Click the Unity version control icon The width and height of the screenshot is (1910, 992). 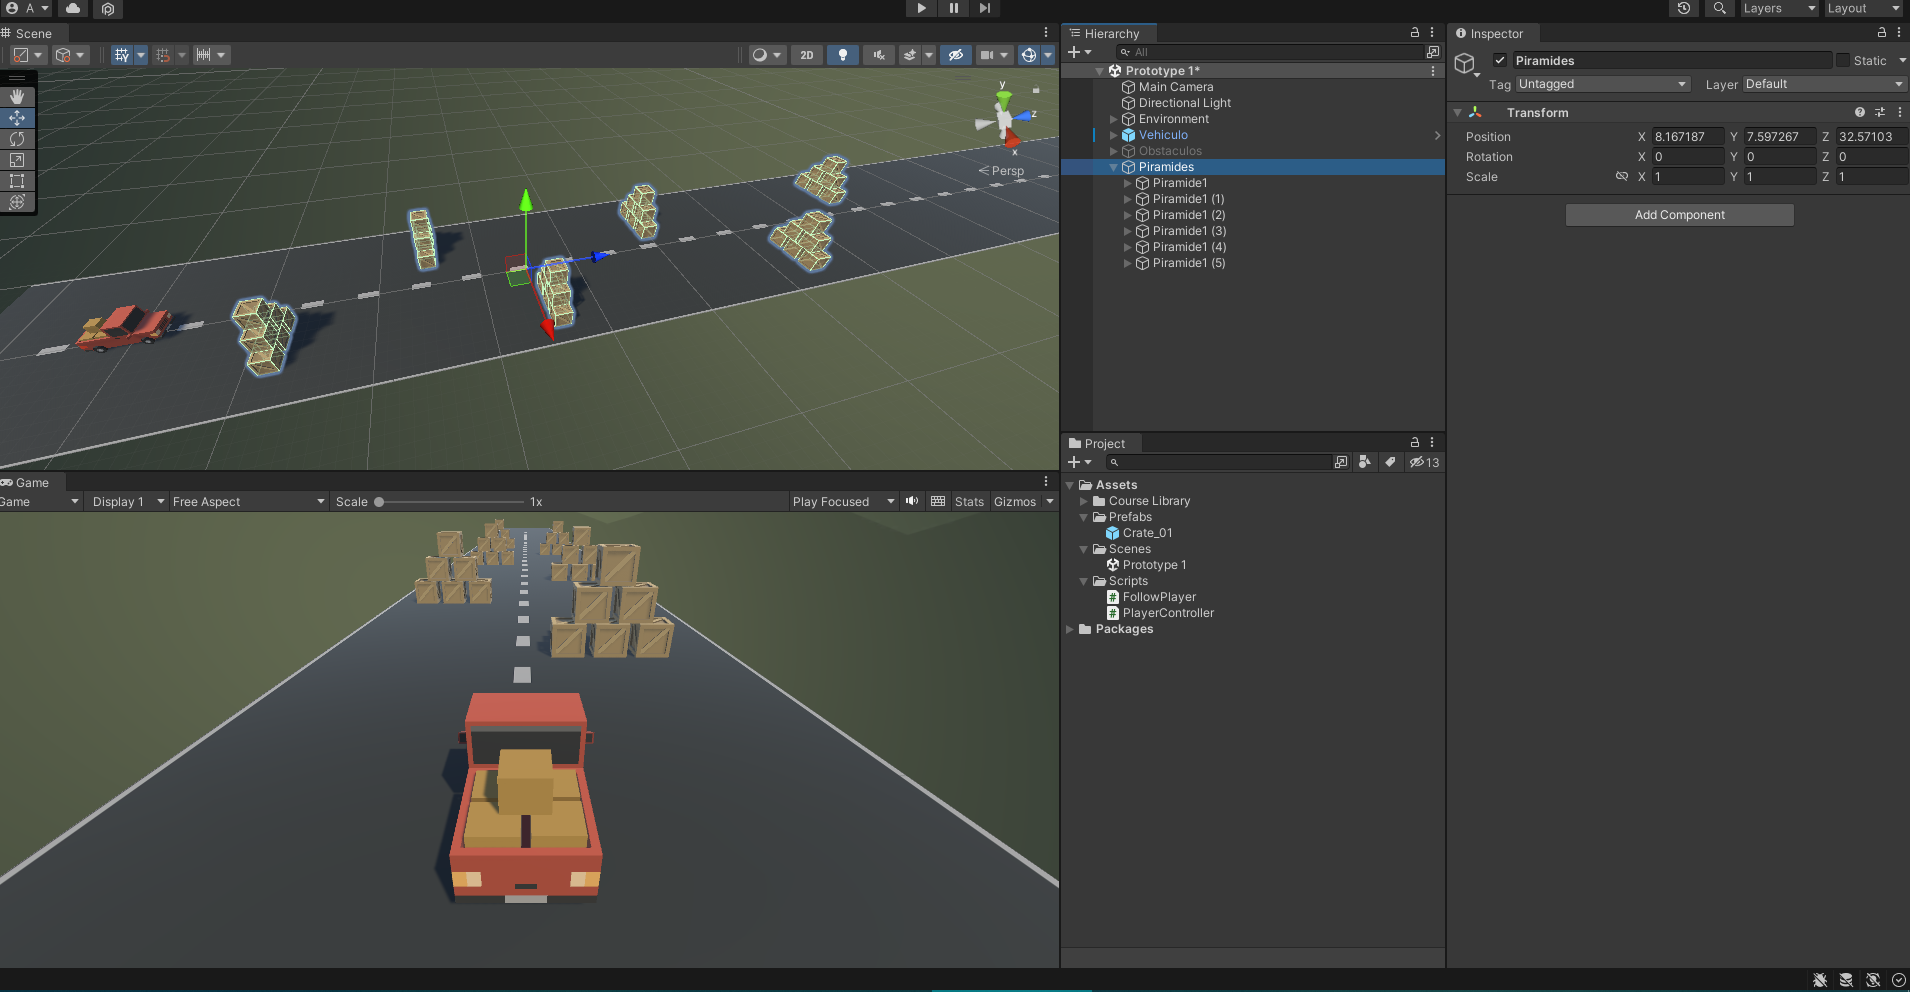(x=108, y=8)
